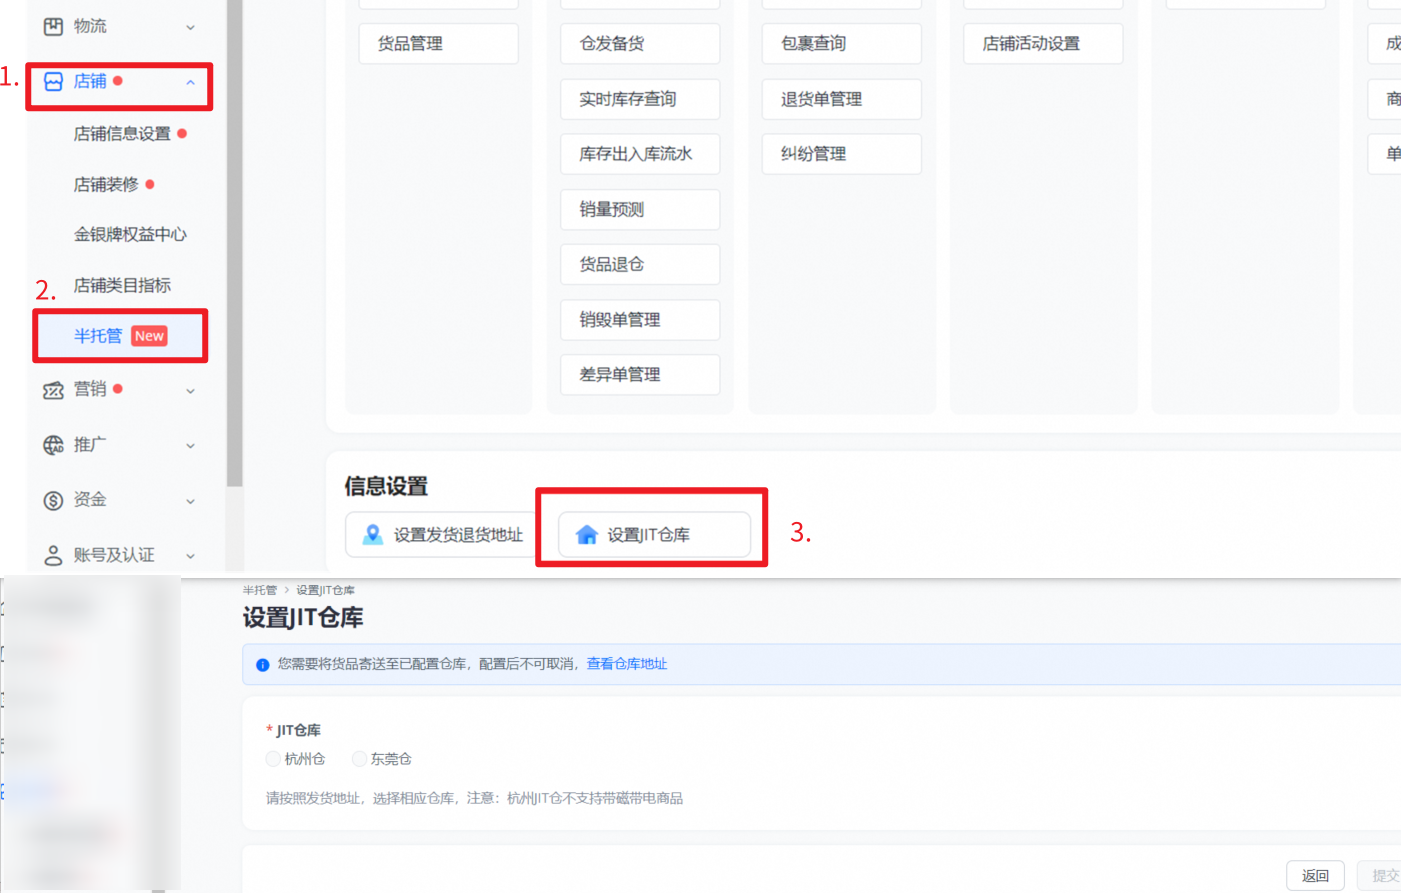Image resolution: width=1401 pixels, height=893 pixels.
Task: Expand the 推广 menu chevron
Action: click(x=191, y=446)
